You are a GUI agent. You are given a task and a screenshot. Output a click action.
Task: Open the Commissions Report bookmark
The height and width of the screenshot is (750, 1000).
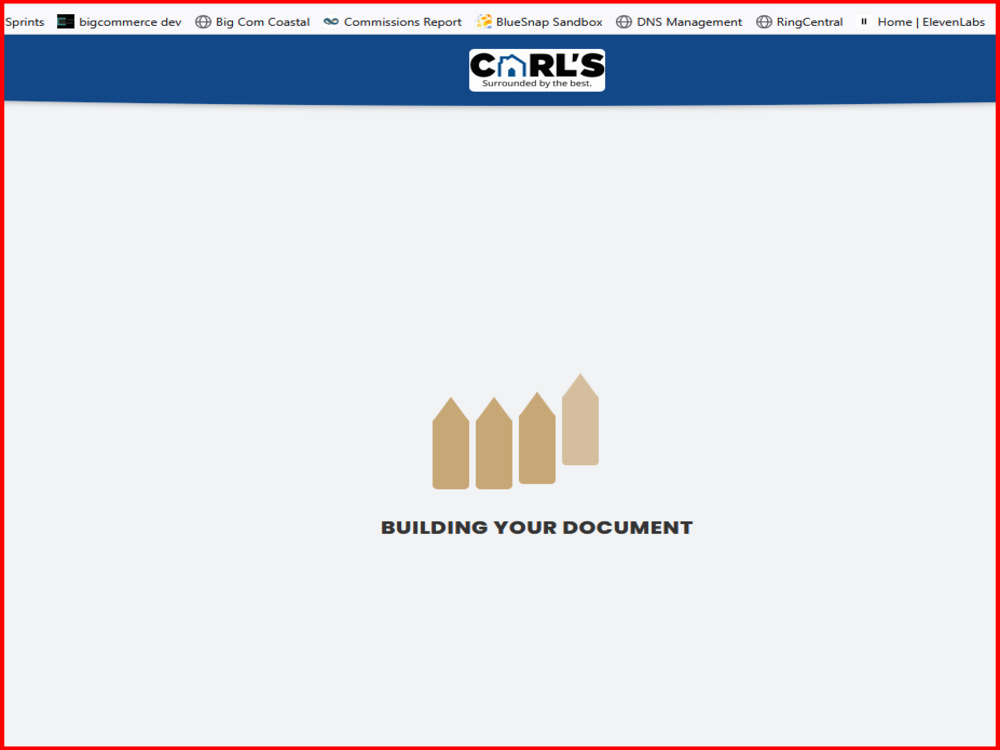click(392, 22)
